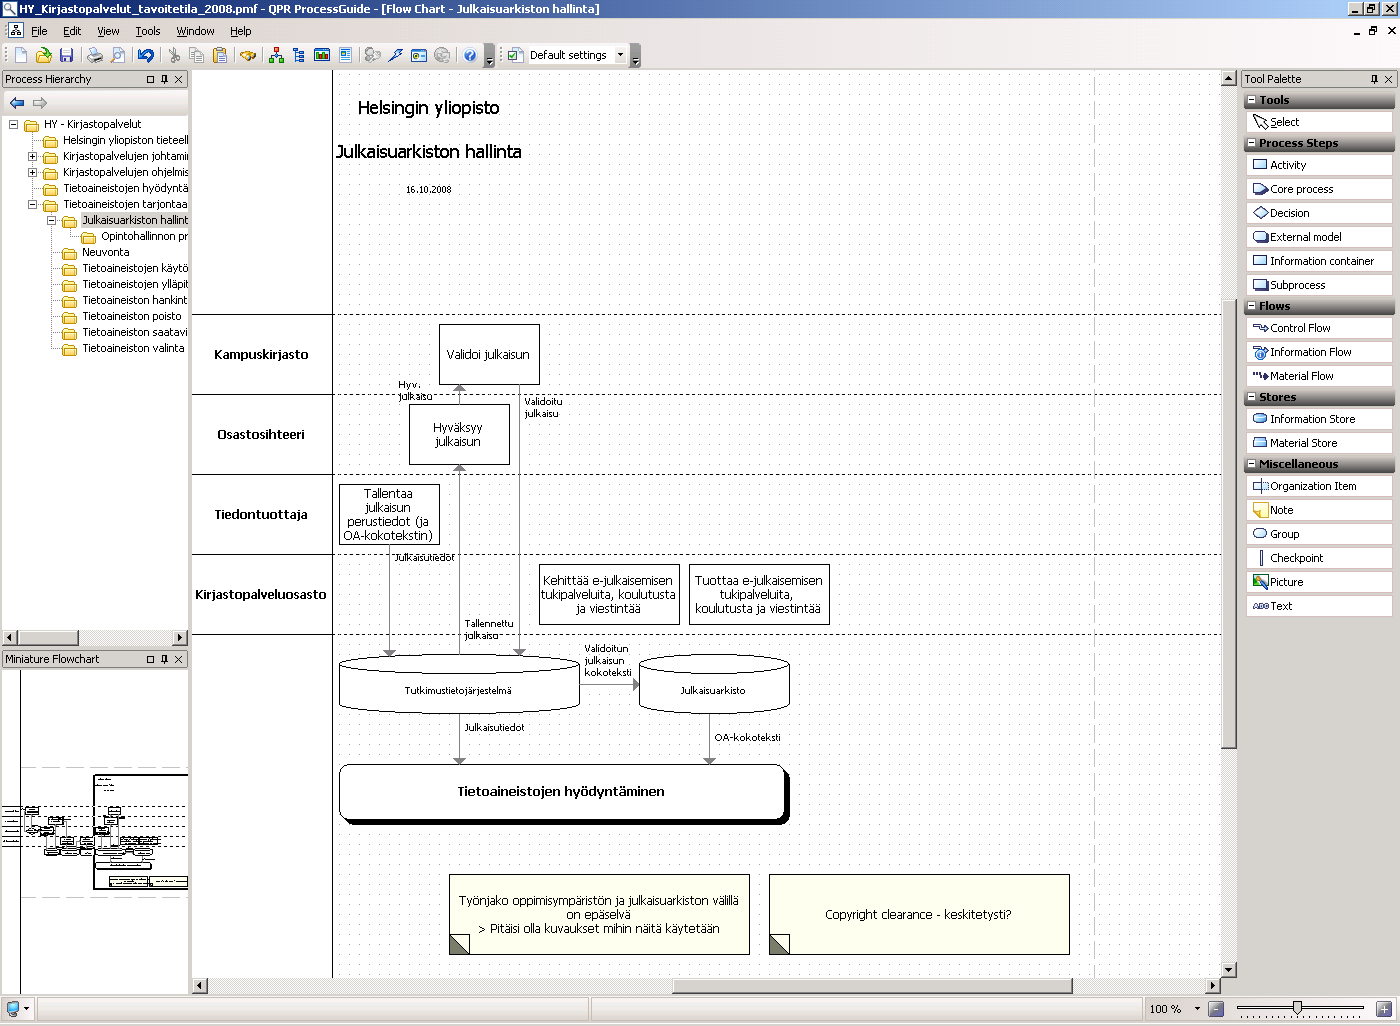This screenshot has height=1026, width=1400.
Task: Choose the Organization Item tool
Action: click(1319, 486)
